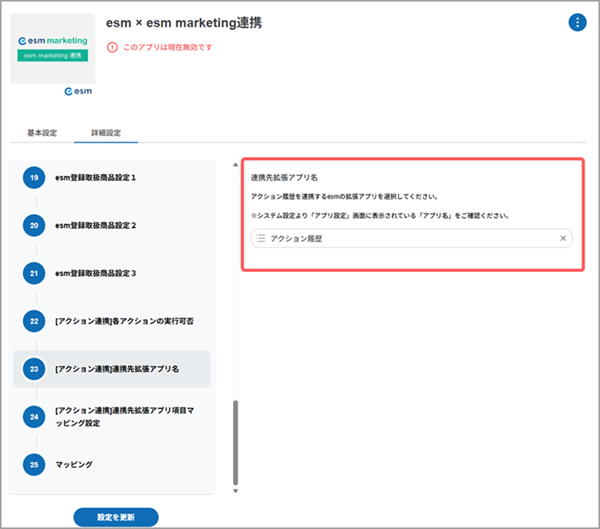Click the list icon in the アクション履歴 field
Image resolution: width=600 pixels, height=529 pixels.
(260, 239)
